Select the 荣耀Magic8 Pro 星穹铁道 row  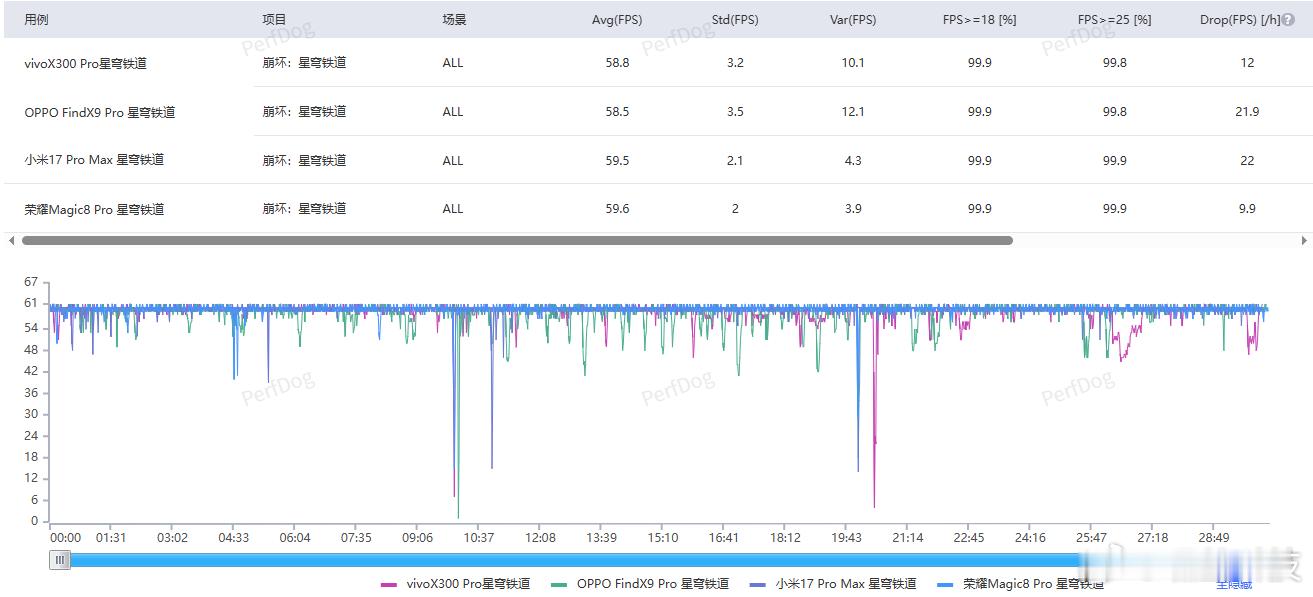tap(656, 209)
